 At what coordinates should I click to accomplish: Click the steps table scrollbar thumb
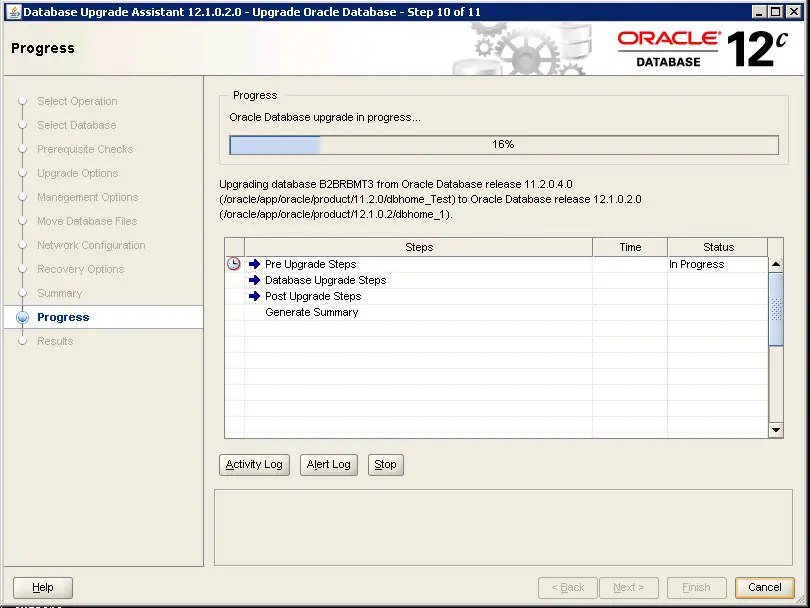click(x=776, y=309)
